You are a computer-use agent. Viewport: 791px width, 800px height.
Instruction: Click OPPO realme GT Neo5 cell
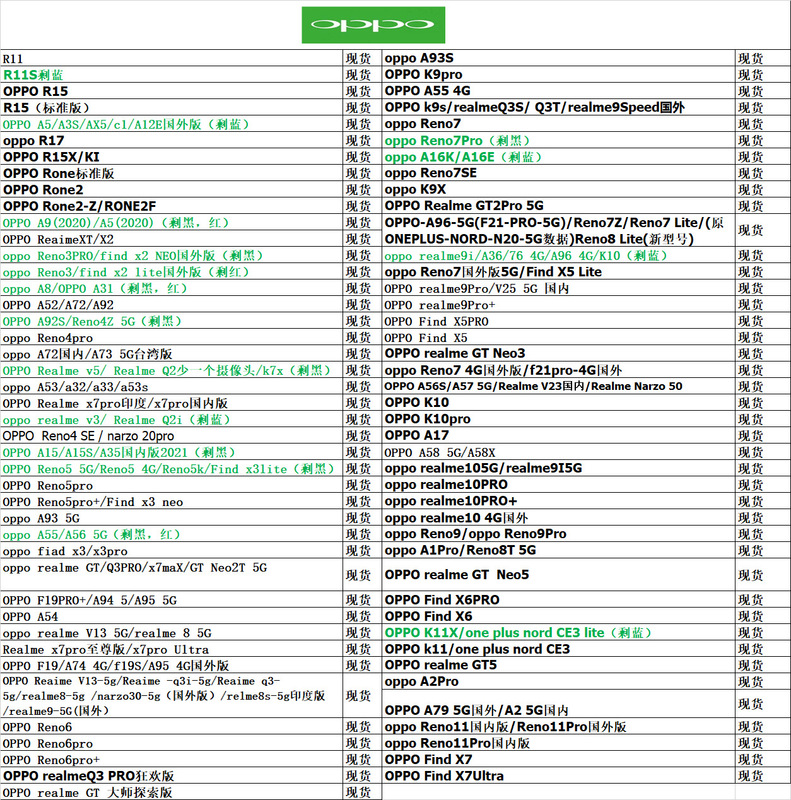(558, 575)
